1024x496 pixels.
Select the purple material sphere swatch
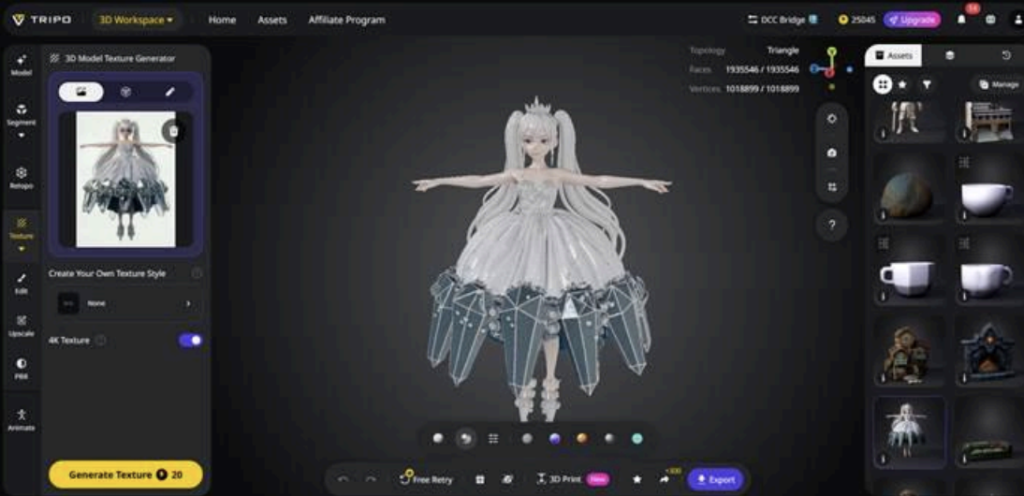click(554, 438)
